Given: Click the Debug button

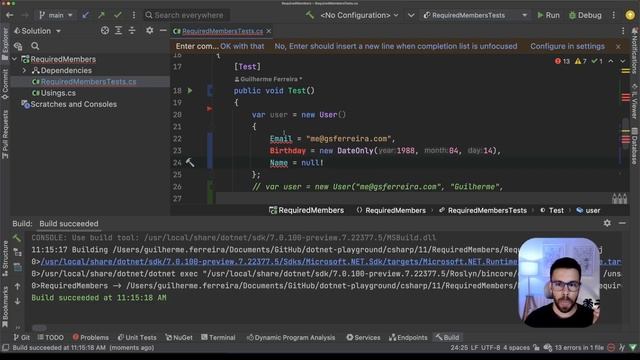Looking at the screenshot, I should coord(585,15).
